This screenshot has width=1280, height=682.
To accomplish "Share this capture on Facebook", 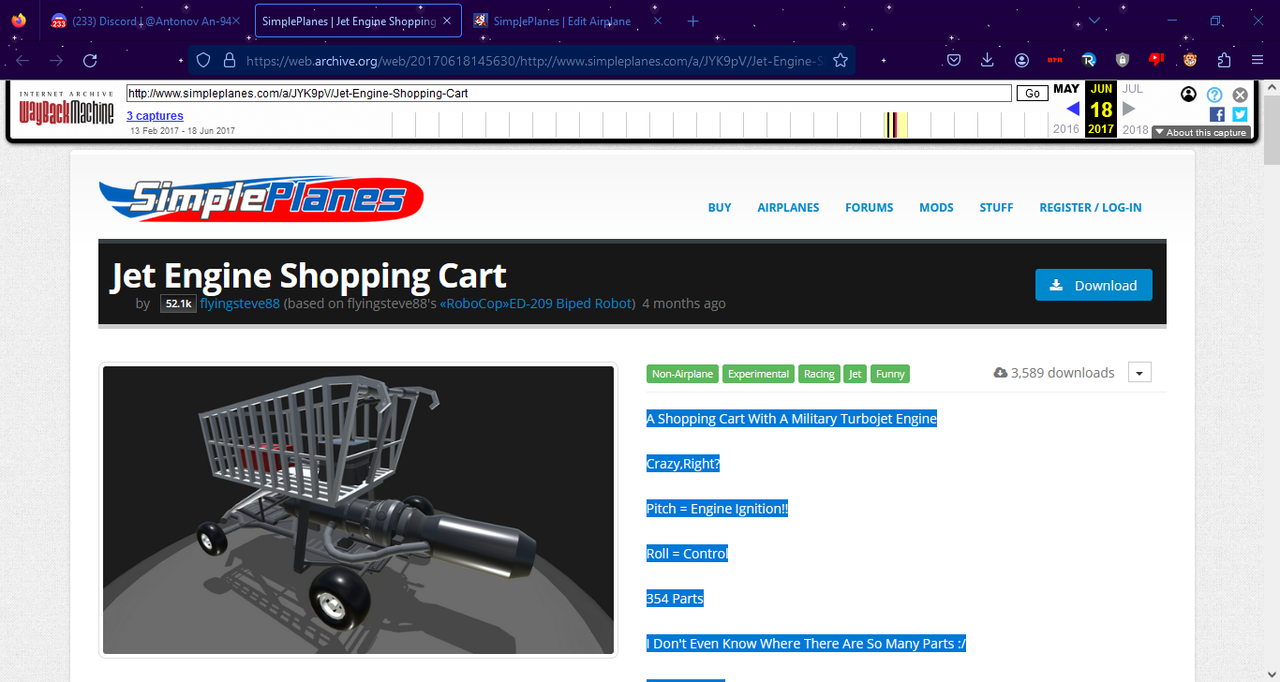I will [1217, 114].
